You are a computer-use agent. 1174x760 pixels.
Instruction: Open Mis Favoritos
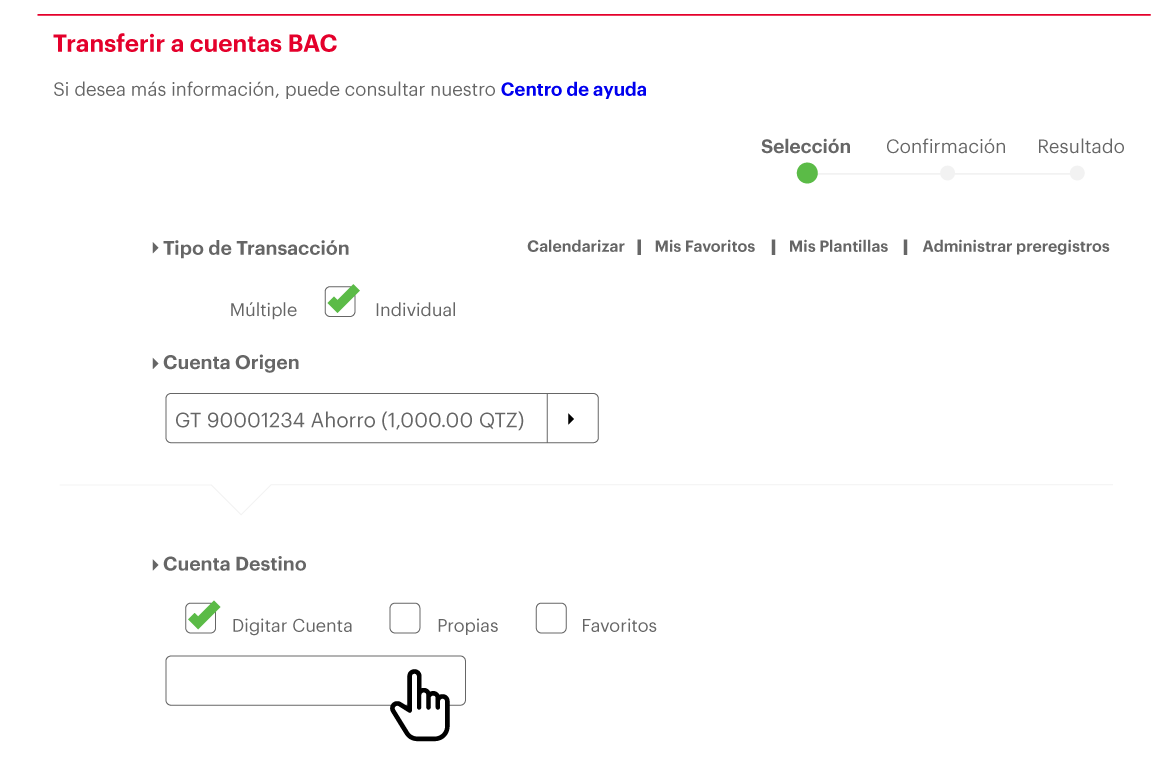705,246
